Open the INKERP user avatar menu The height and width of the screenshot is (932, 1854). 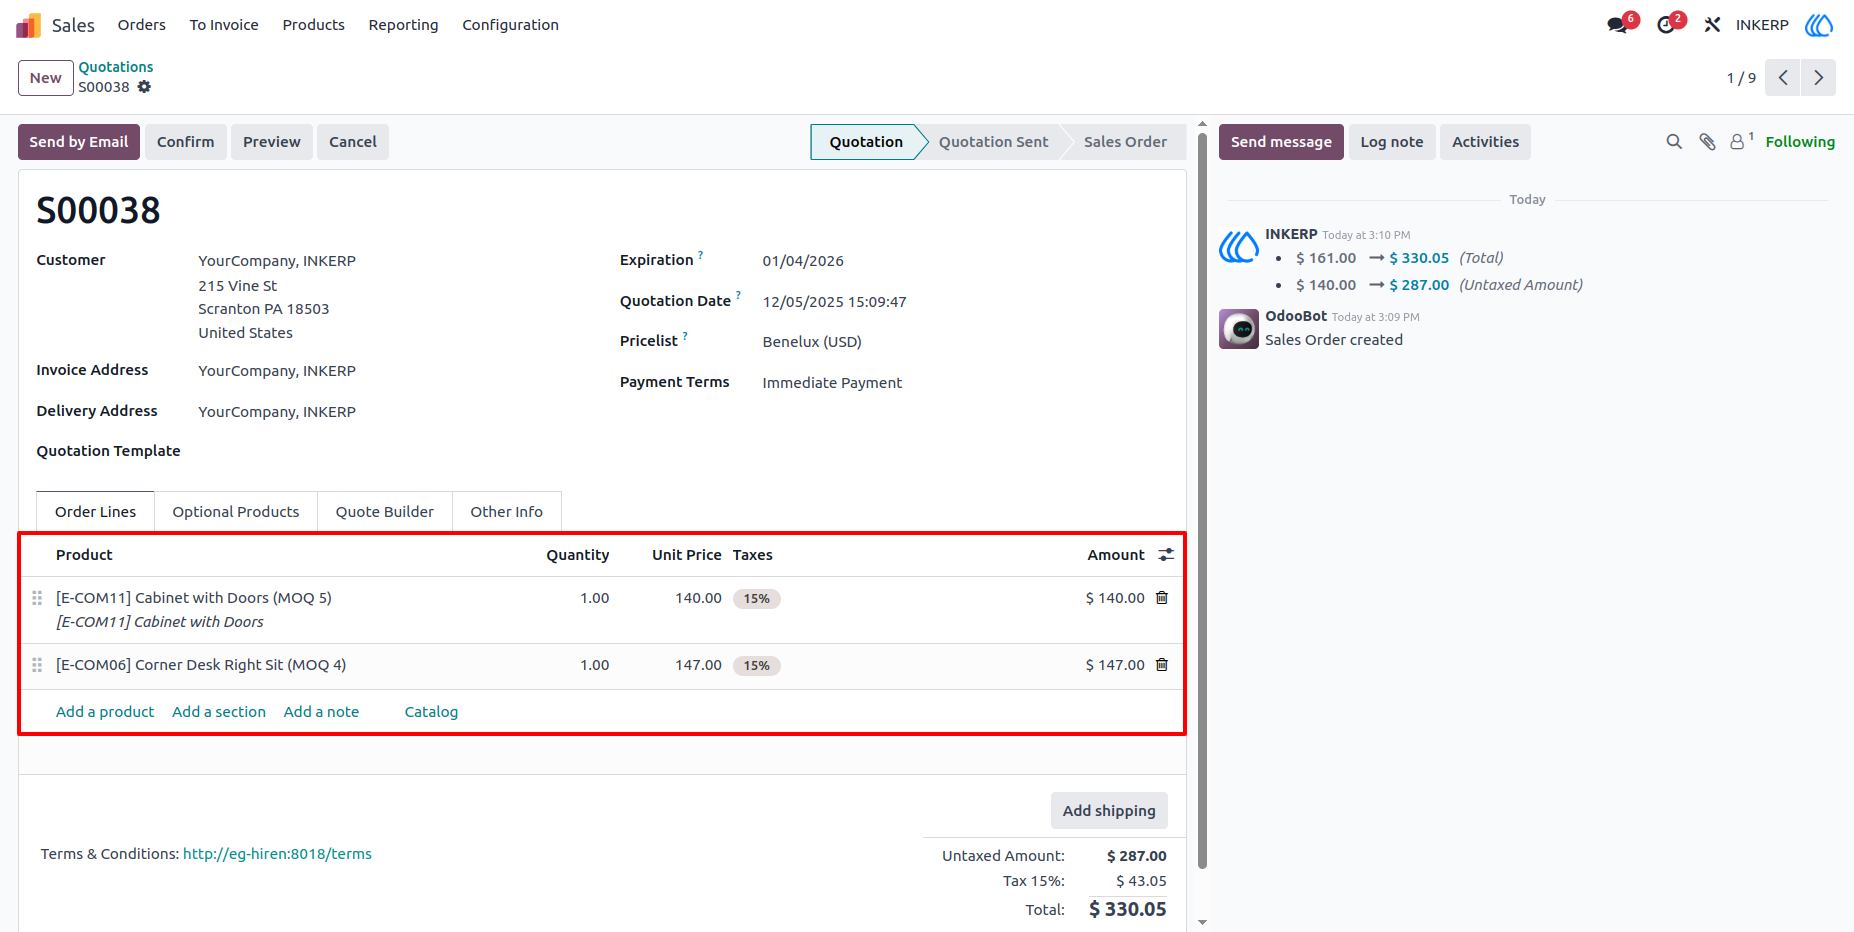[x=1819, y=25]
